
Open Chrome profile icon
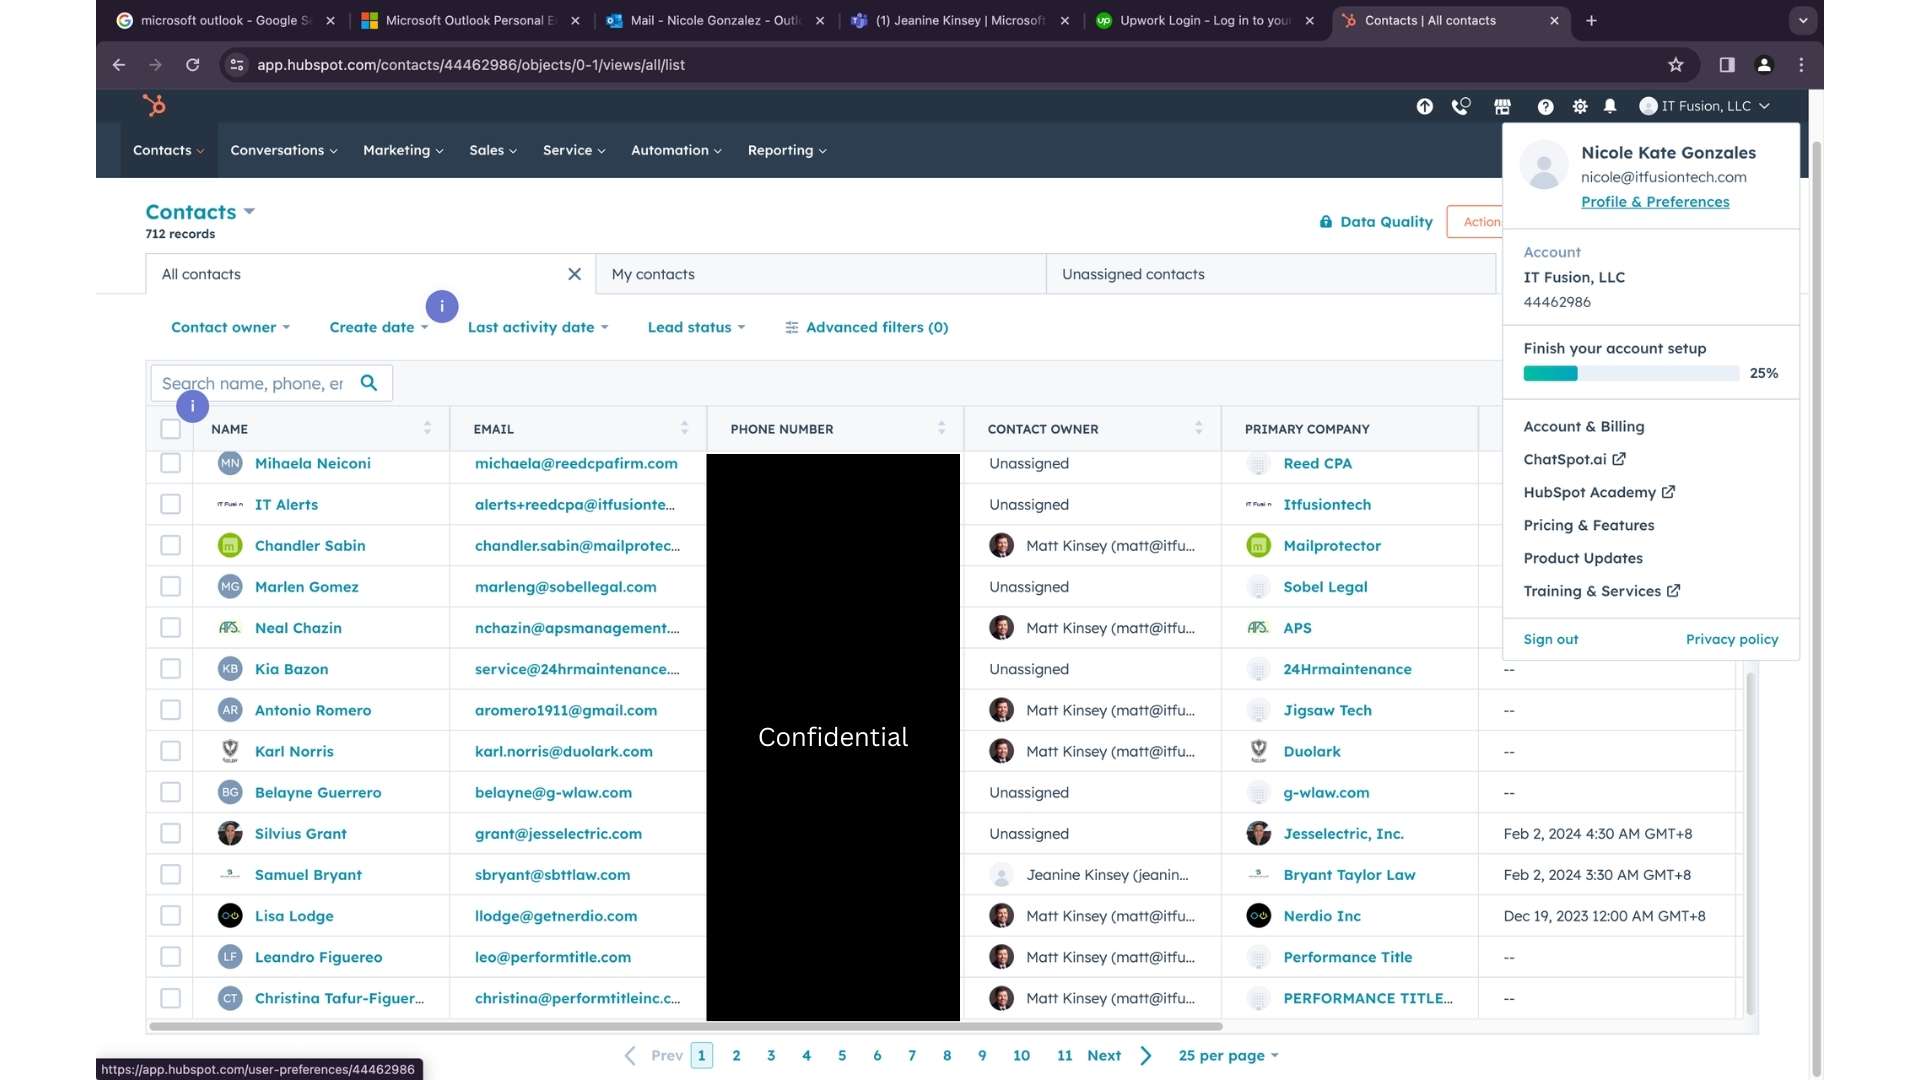(x=1764, y=65)
